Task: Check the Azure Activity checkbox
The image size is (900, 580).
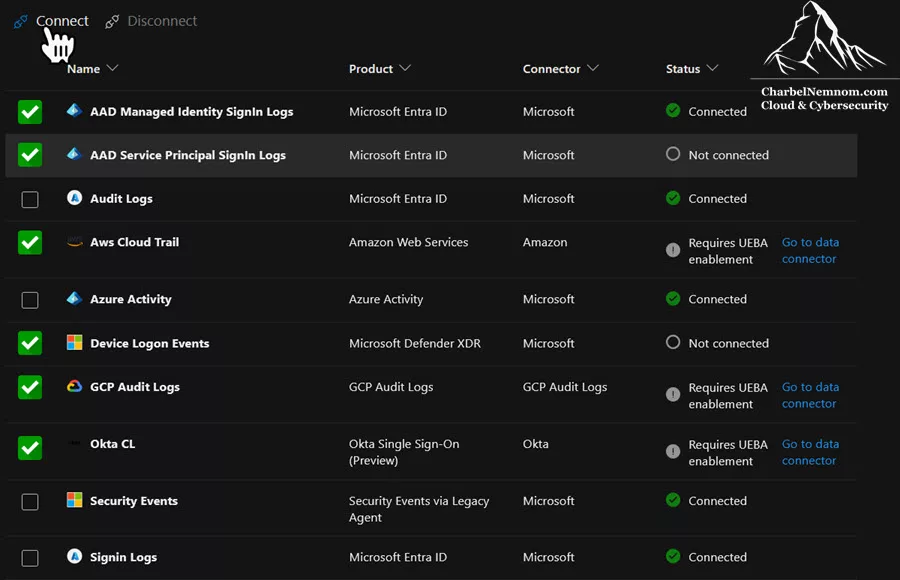Action: pos(30,300)
